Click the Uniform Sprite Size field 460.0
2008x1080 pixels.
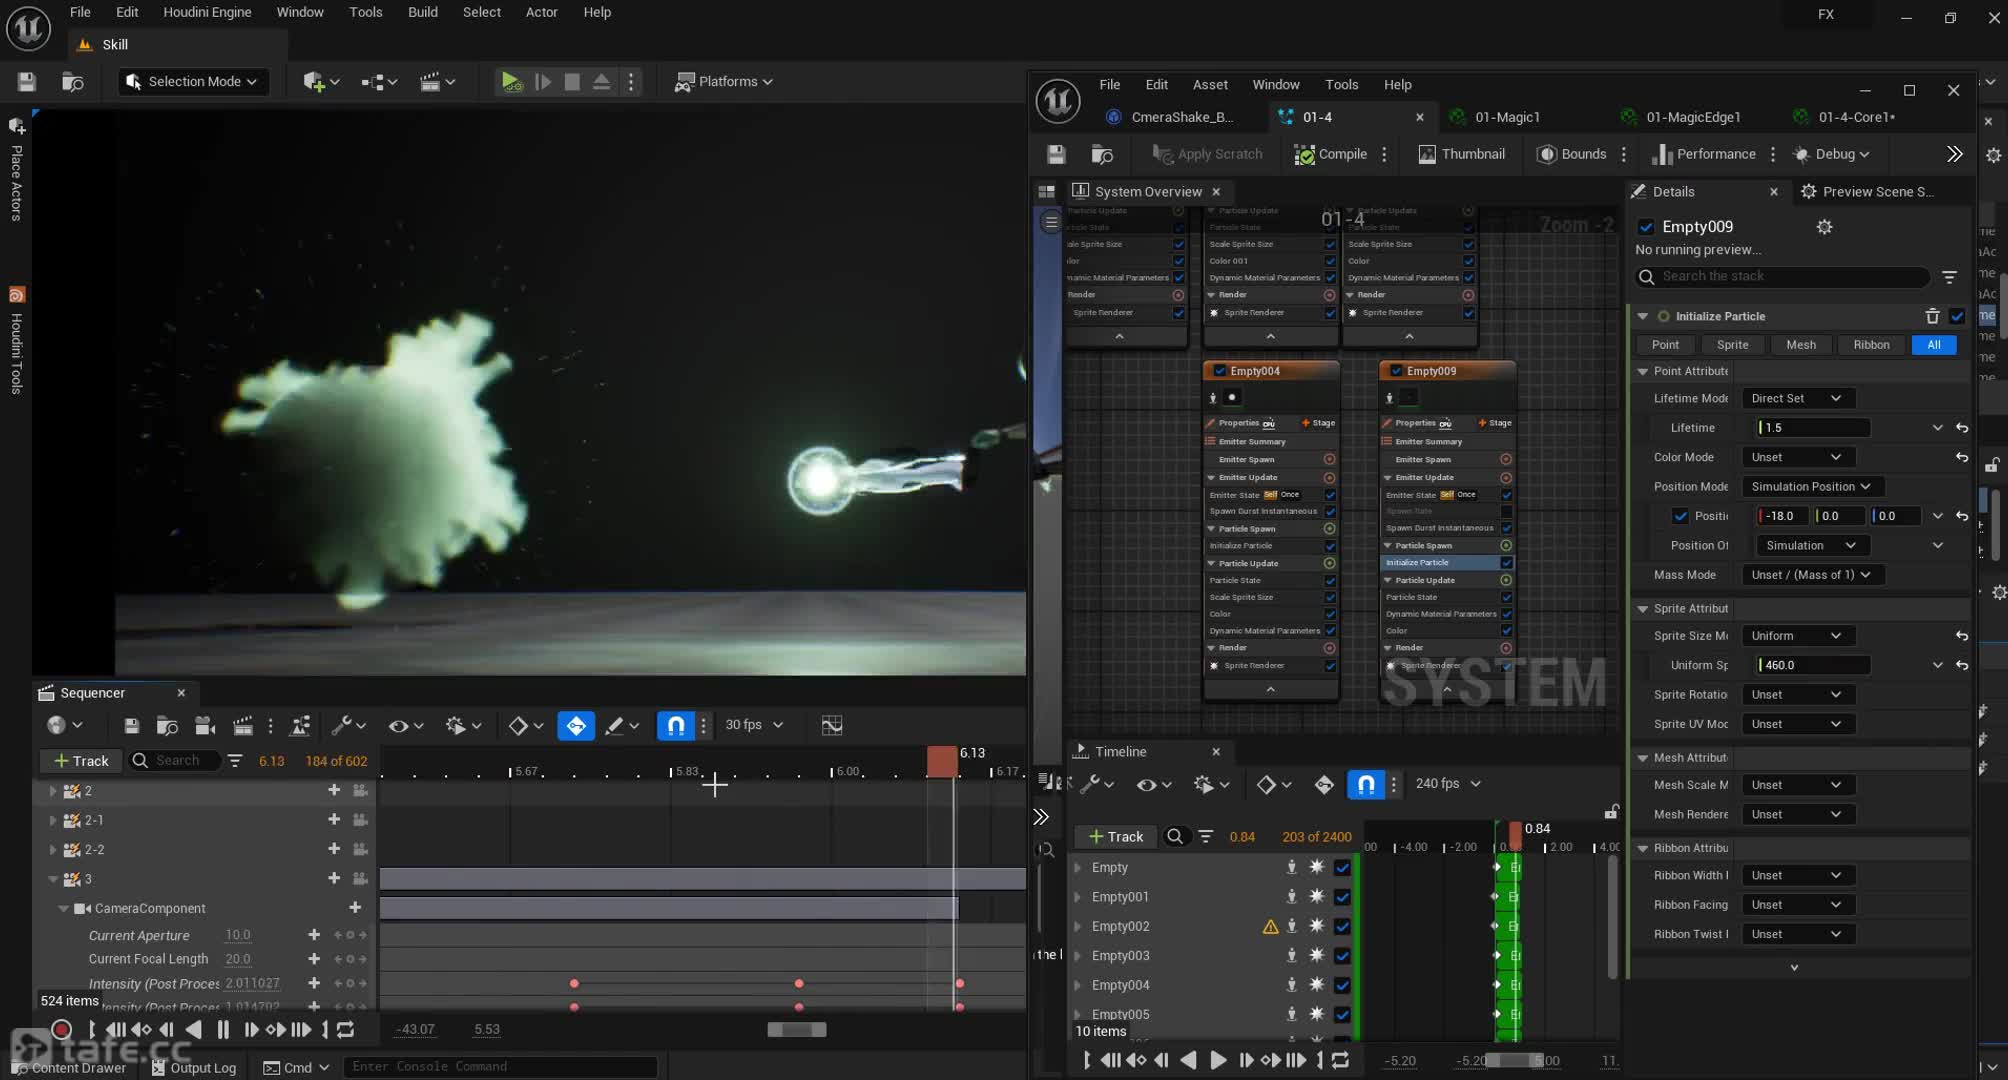point(1813,665)
